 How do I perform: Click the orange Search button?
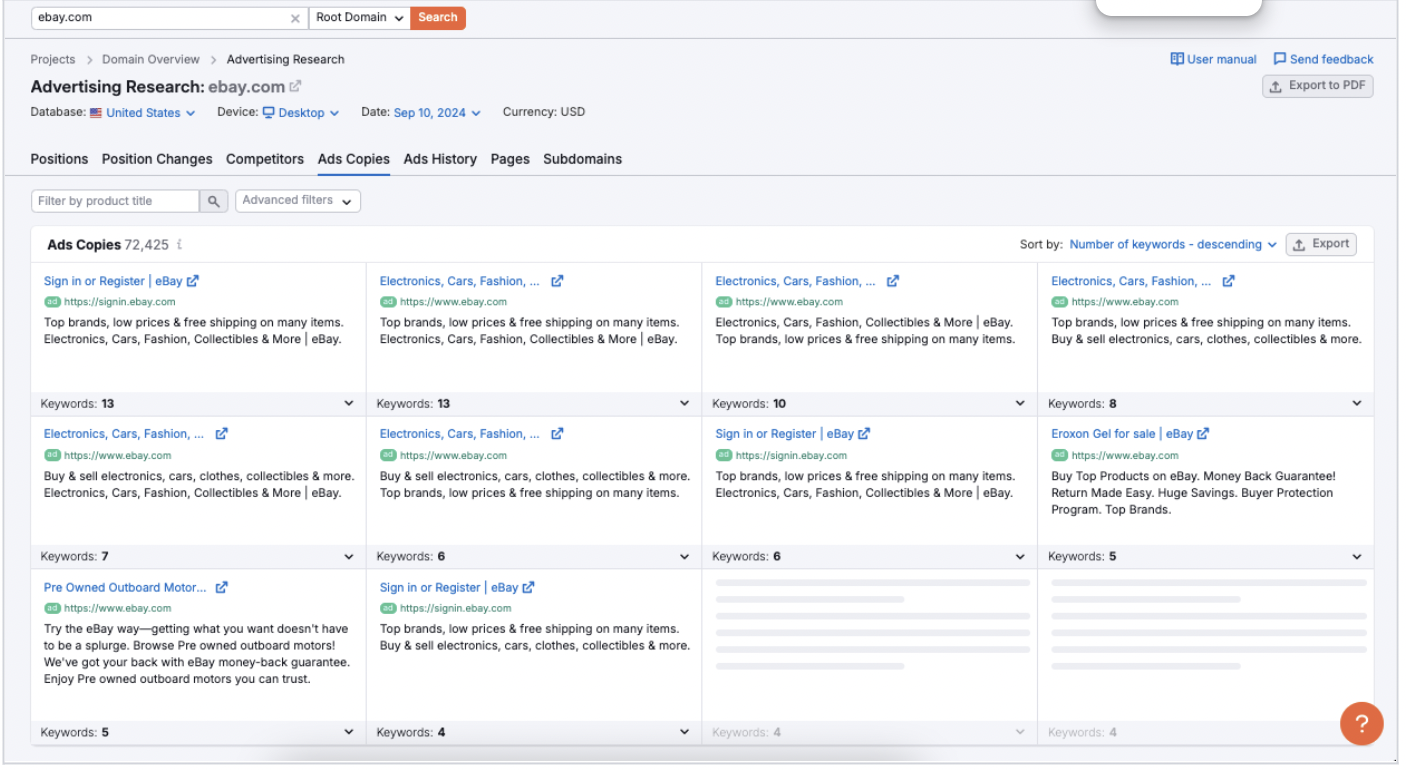438,18
